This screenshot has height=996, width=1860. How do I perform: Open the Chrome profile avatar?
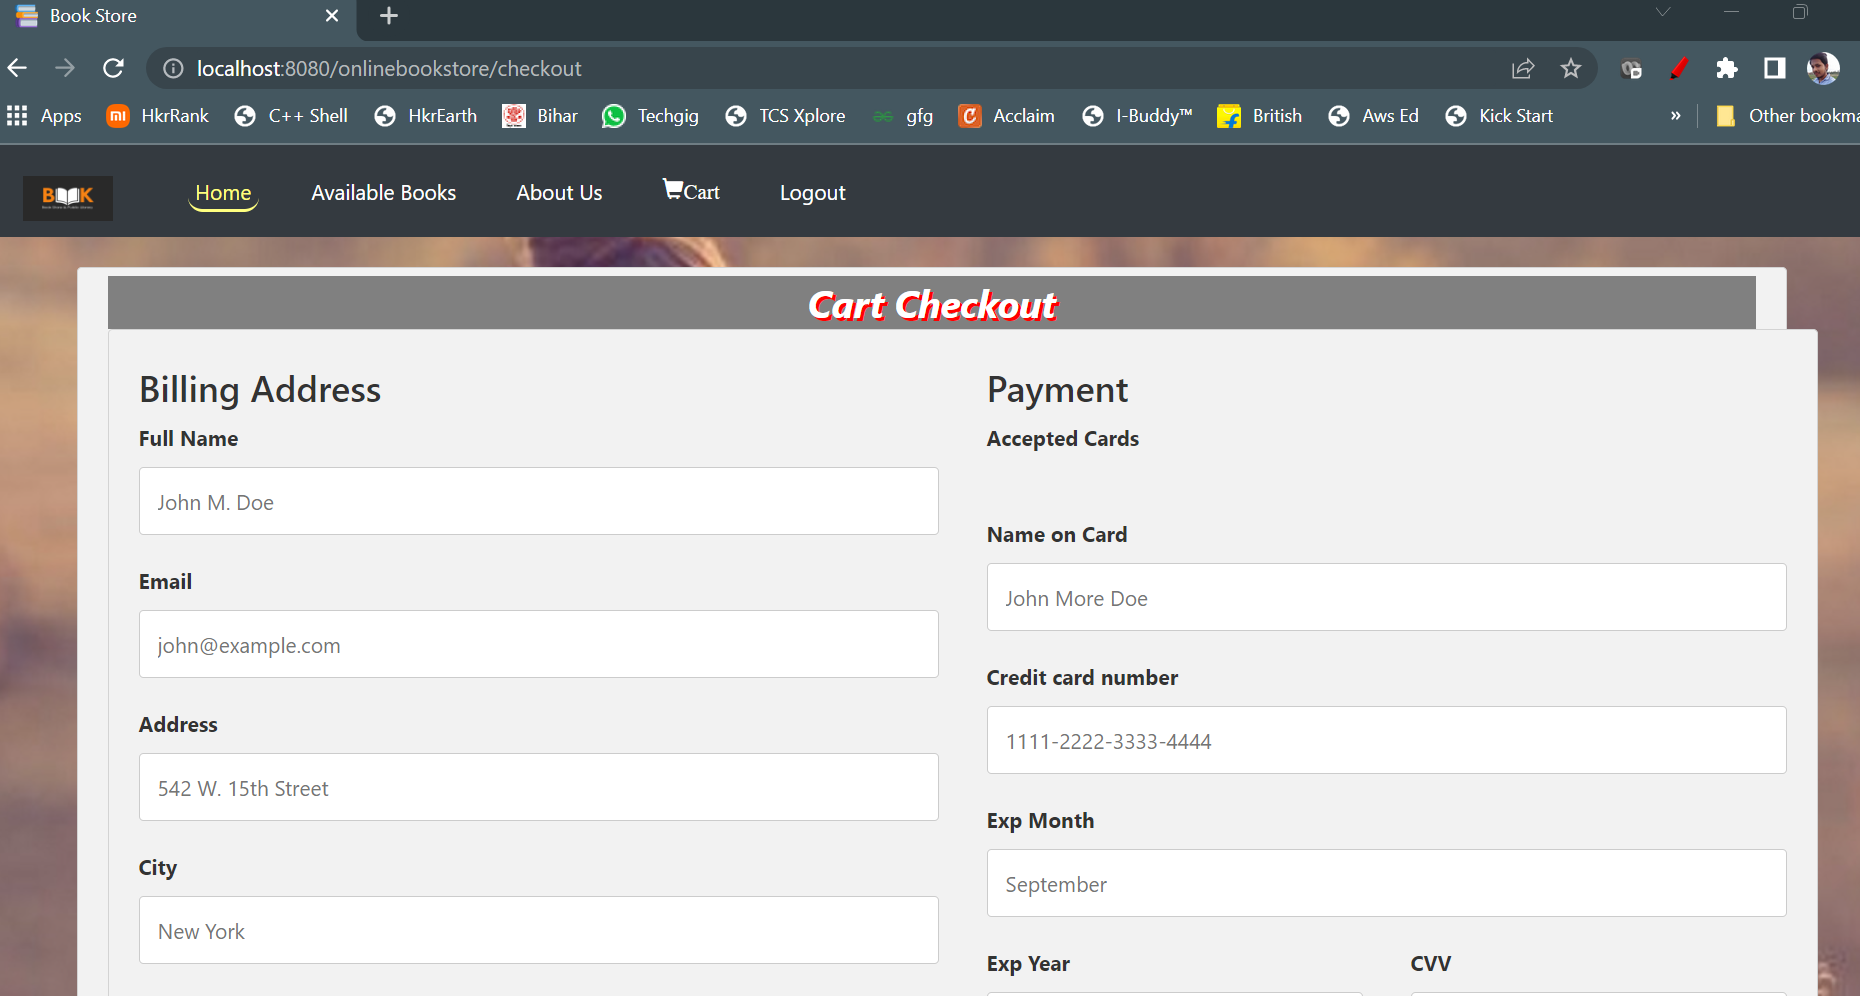1823,68
